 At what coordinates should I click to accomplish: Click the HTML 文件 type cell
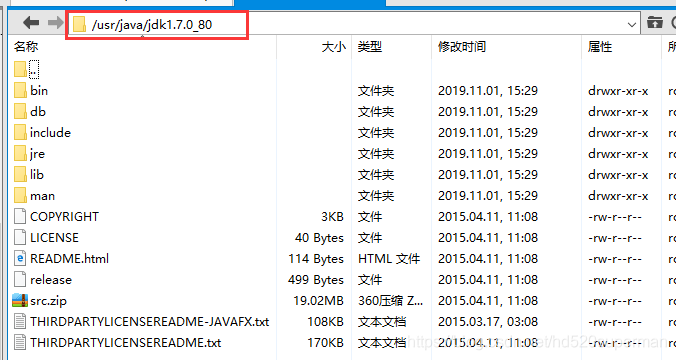(389, 259)
